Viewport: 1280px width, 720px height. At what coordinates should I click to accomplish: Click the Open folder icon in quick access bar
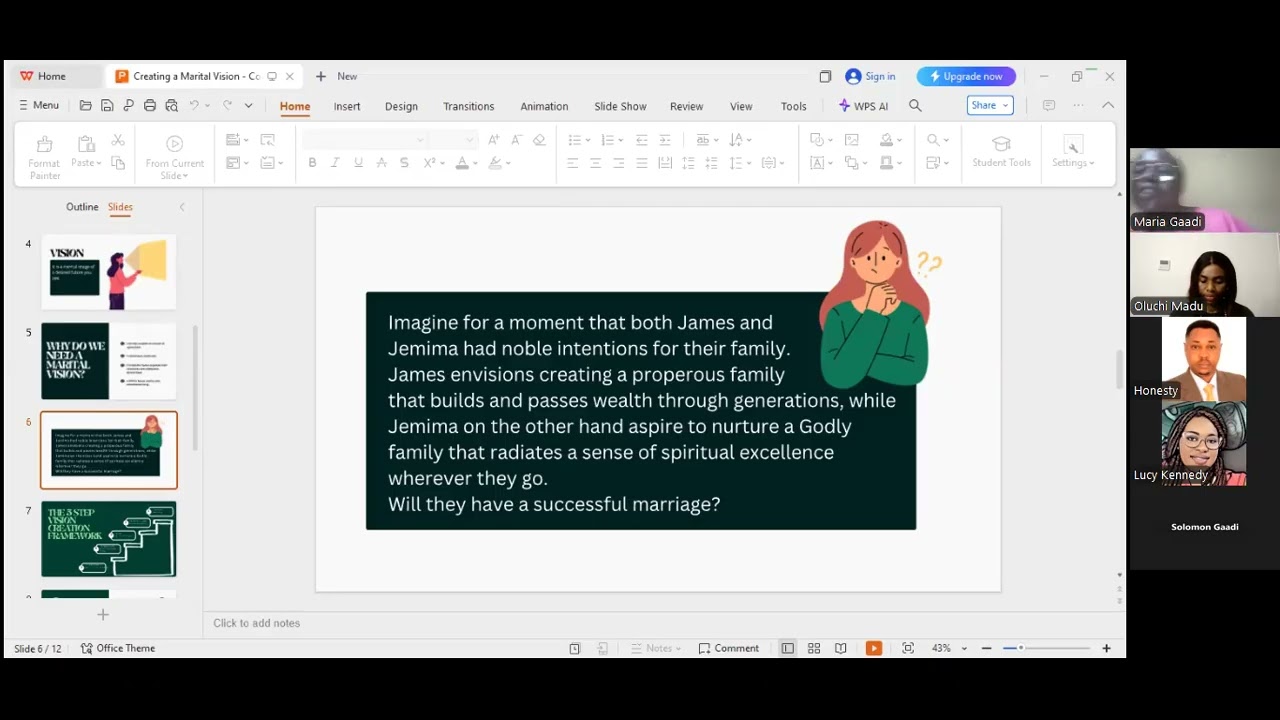tap(86, 105)
